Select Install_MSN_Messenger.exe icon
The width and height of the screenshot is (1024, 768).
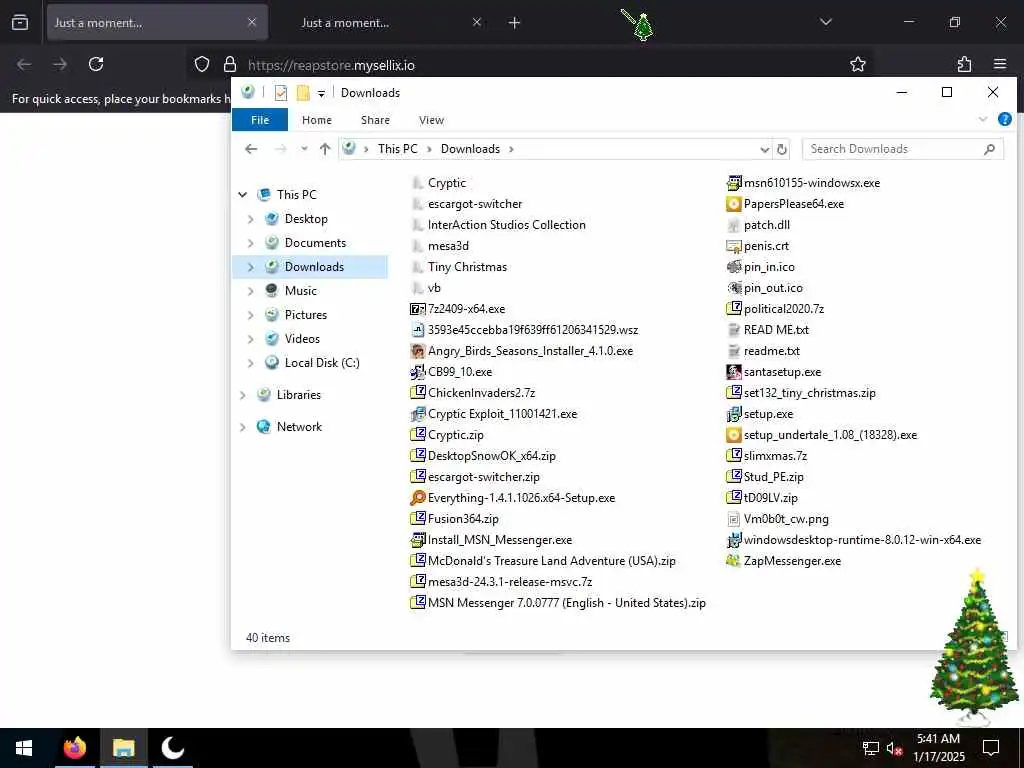coord(417,540)
